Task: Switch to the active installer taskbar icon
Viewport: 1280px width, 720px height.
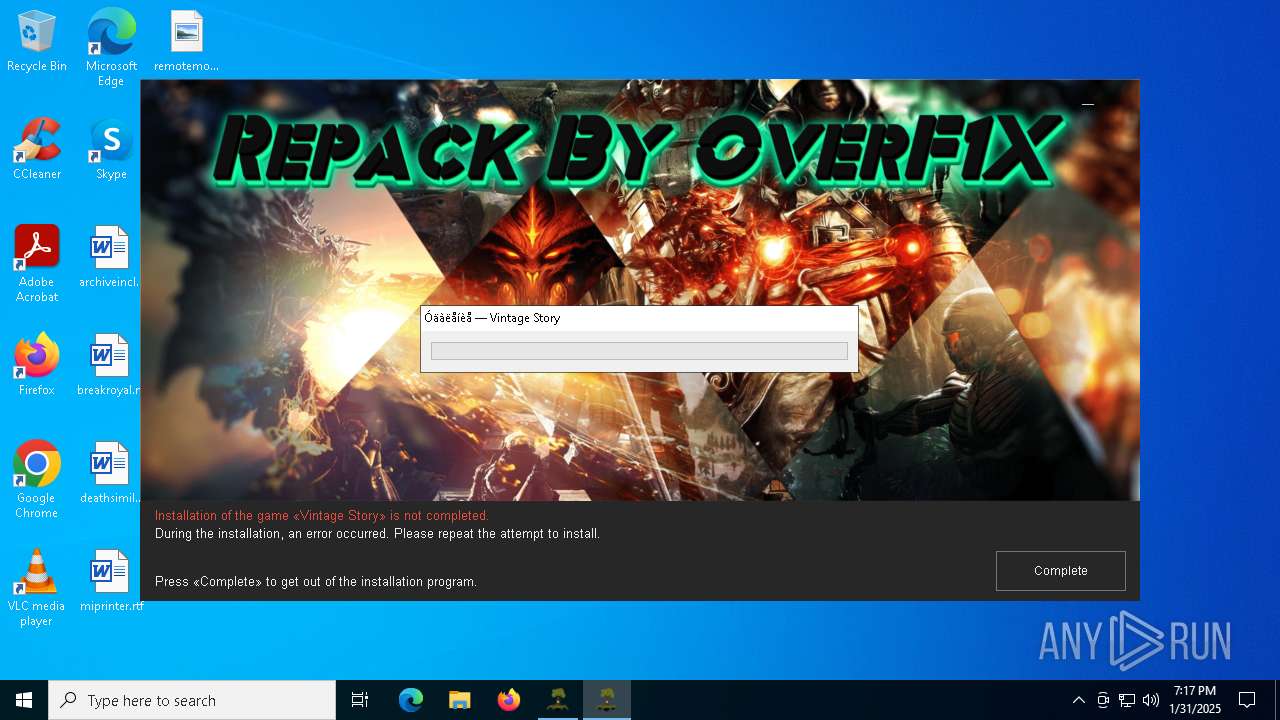Action: click(606, 700)
